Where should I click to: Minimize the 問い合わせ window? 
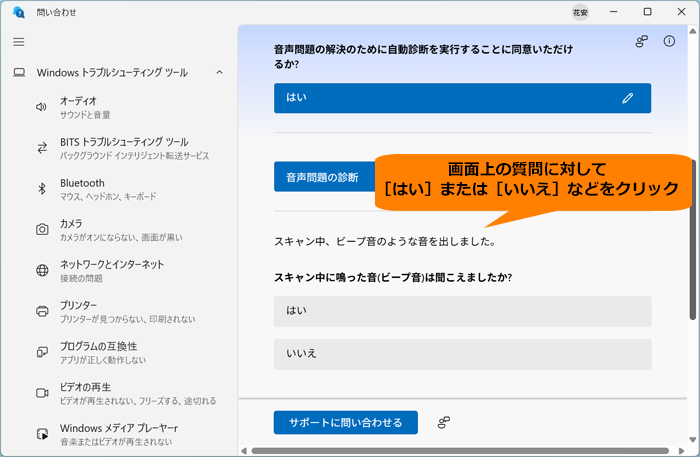pos(614,12)
